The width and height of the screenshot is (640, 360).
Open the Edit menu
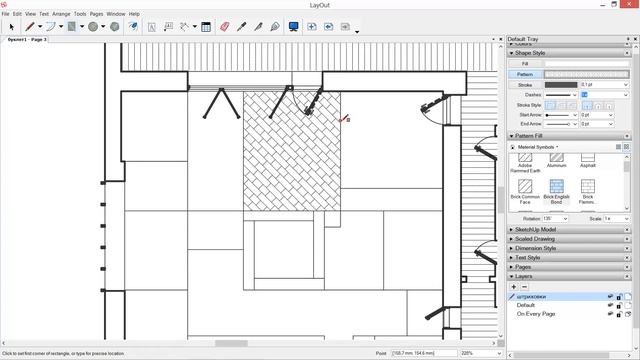[x=17, y=14]
